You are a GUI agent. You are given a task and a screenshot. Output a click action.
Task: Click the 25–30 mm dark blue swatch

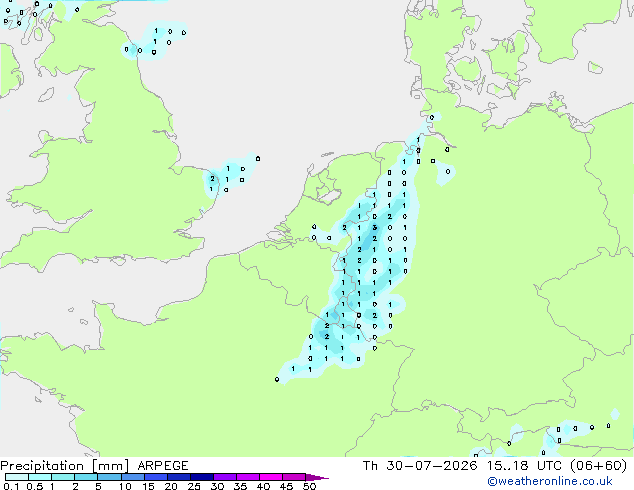coord(202,477)
